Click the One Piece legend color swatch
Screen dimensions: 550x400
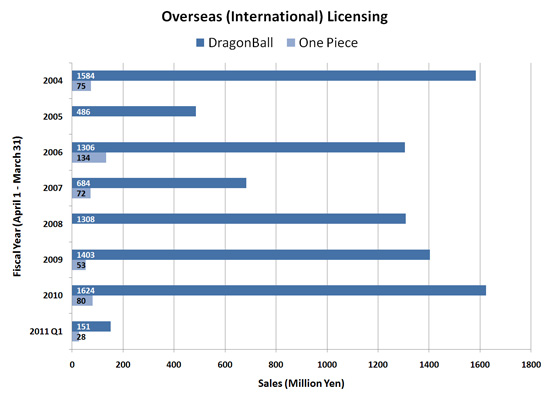point(291,43)
